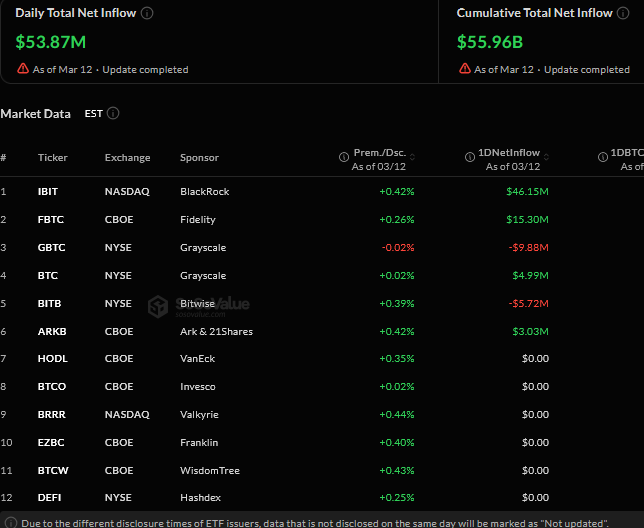Viewport: 644px width, 528px height.
Task: Click the Sponsor column header
Action: (x=199, y=158)
